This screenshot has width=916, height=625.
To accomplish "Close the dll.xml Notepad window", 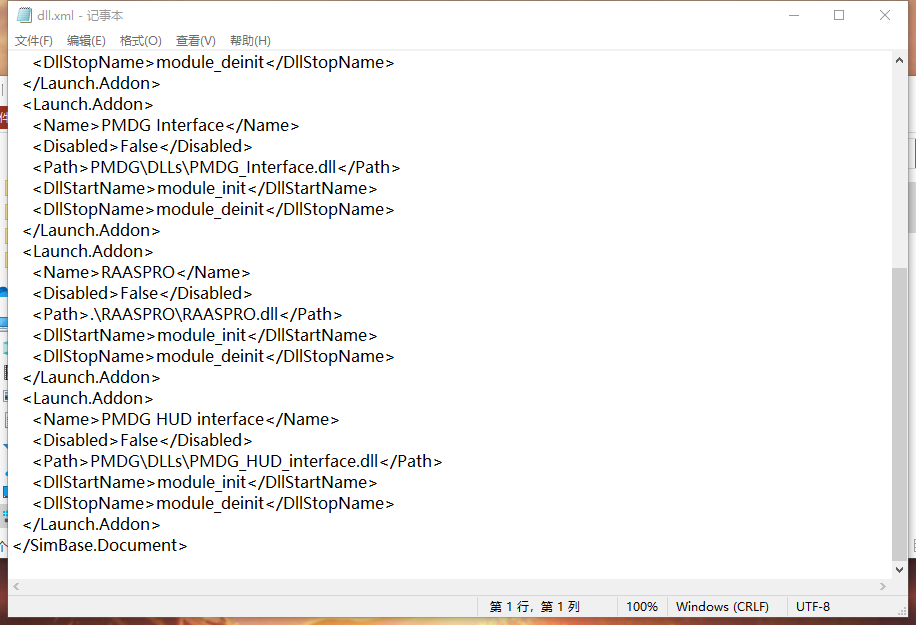I will pyautogui.click(x=885, y=15).
